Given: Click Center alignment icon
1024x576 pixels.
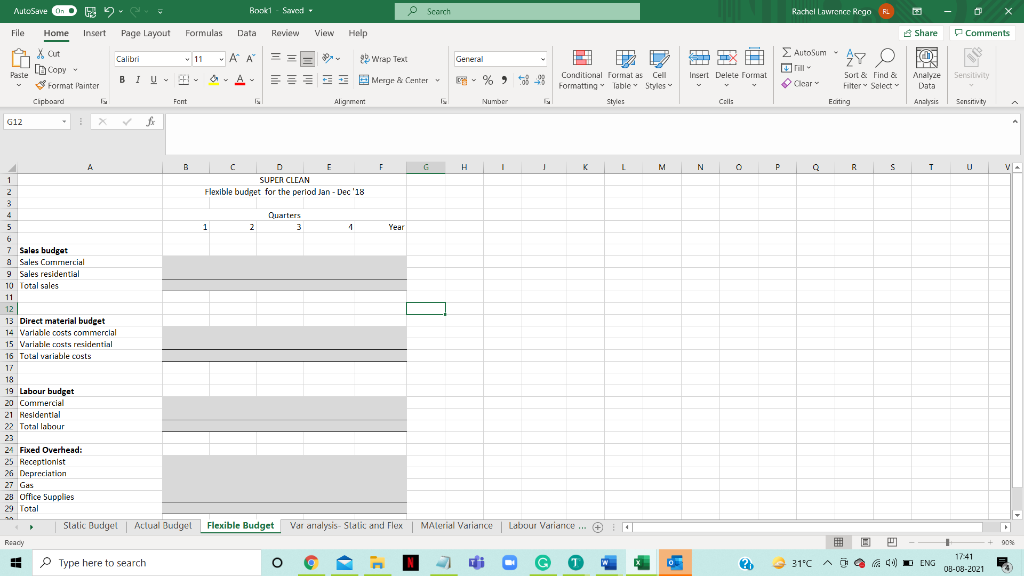Looking at the screenshot, I should click(291, 80).
